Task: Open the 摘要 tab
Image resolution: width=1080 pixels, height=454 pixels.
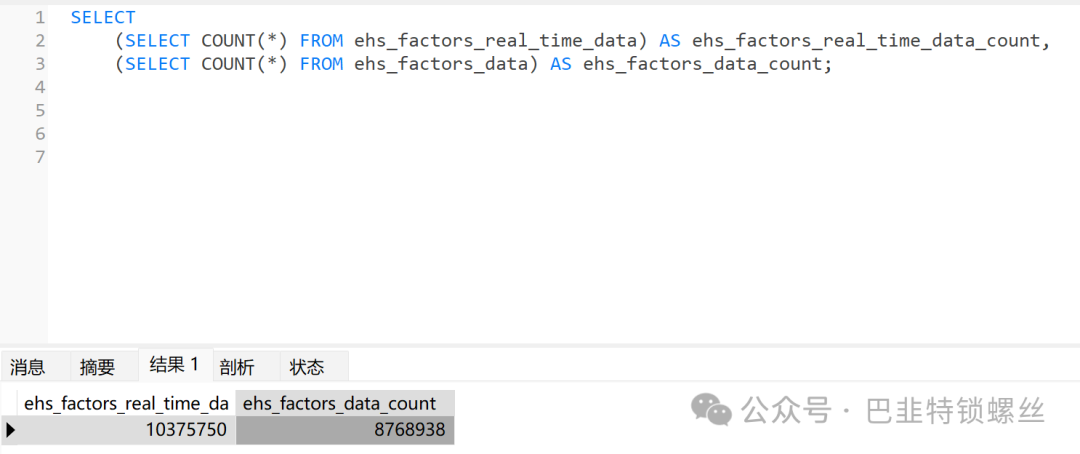Action: tap(98, 367)
